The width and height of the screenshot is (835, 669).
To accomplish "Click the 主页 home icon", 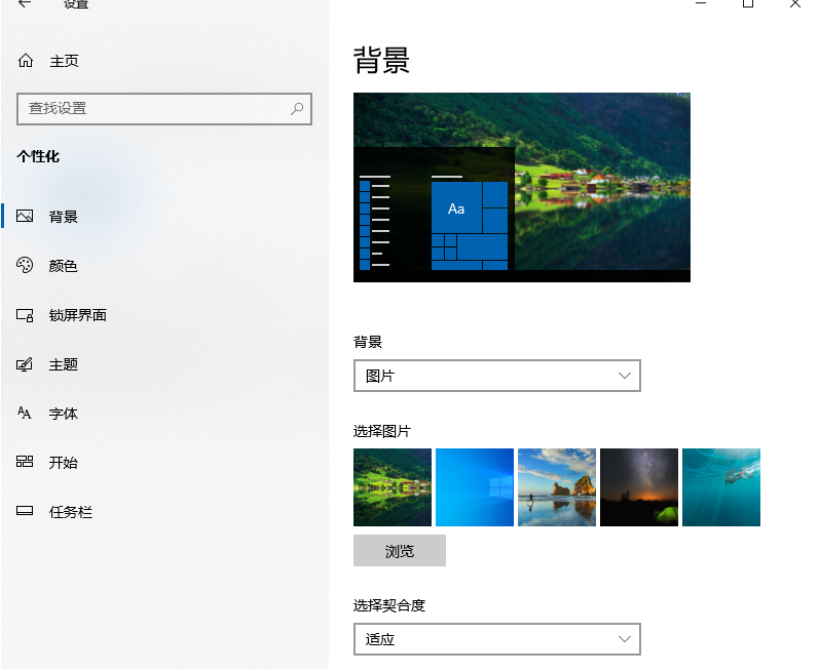I will pyautogui.click(x=24, y=61).
